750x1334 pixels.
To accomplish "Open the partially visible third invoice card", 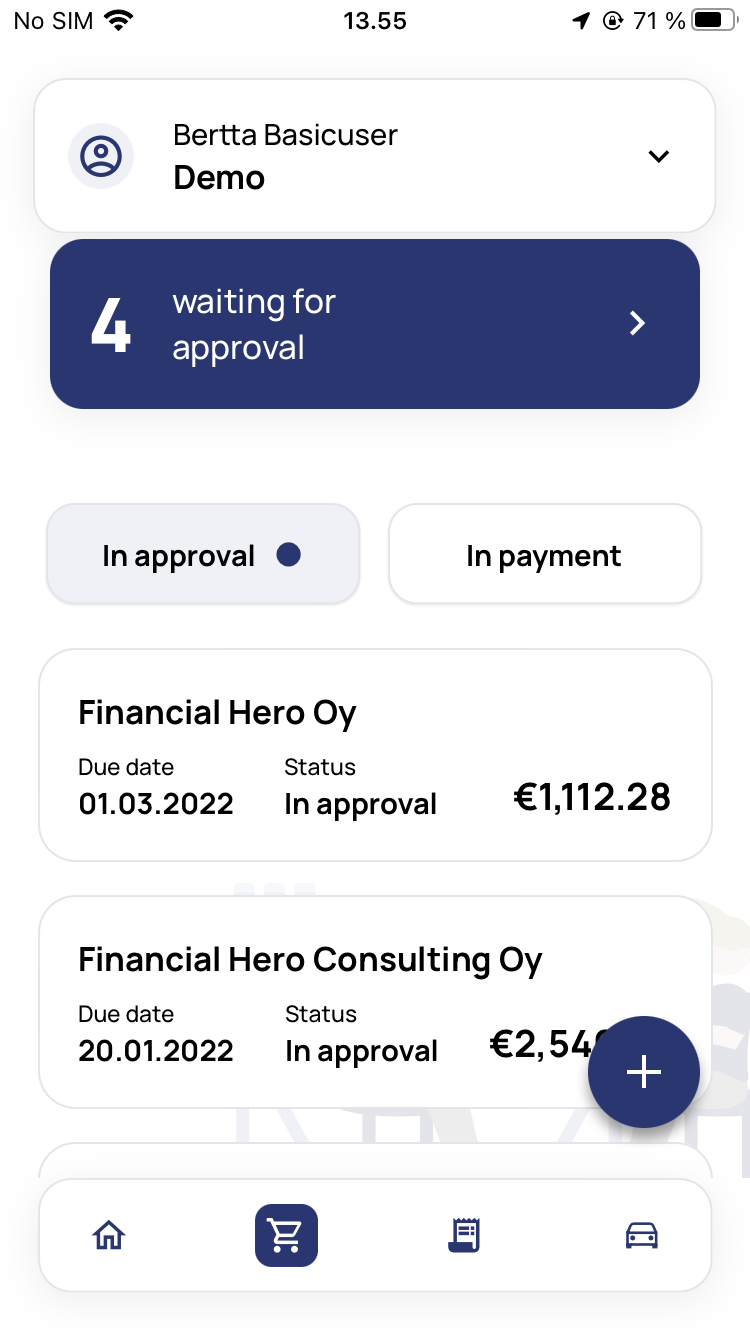I will click(x=375, y=1162).
